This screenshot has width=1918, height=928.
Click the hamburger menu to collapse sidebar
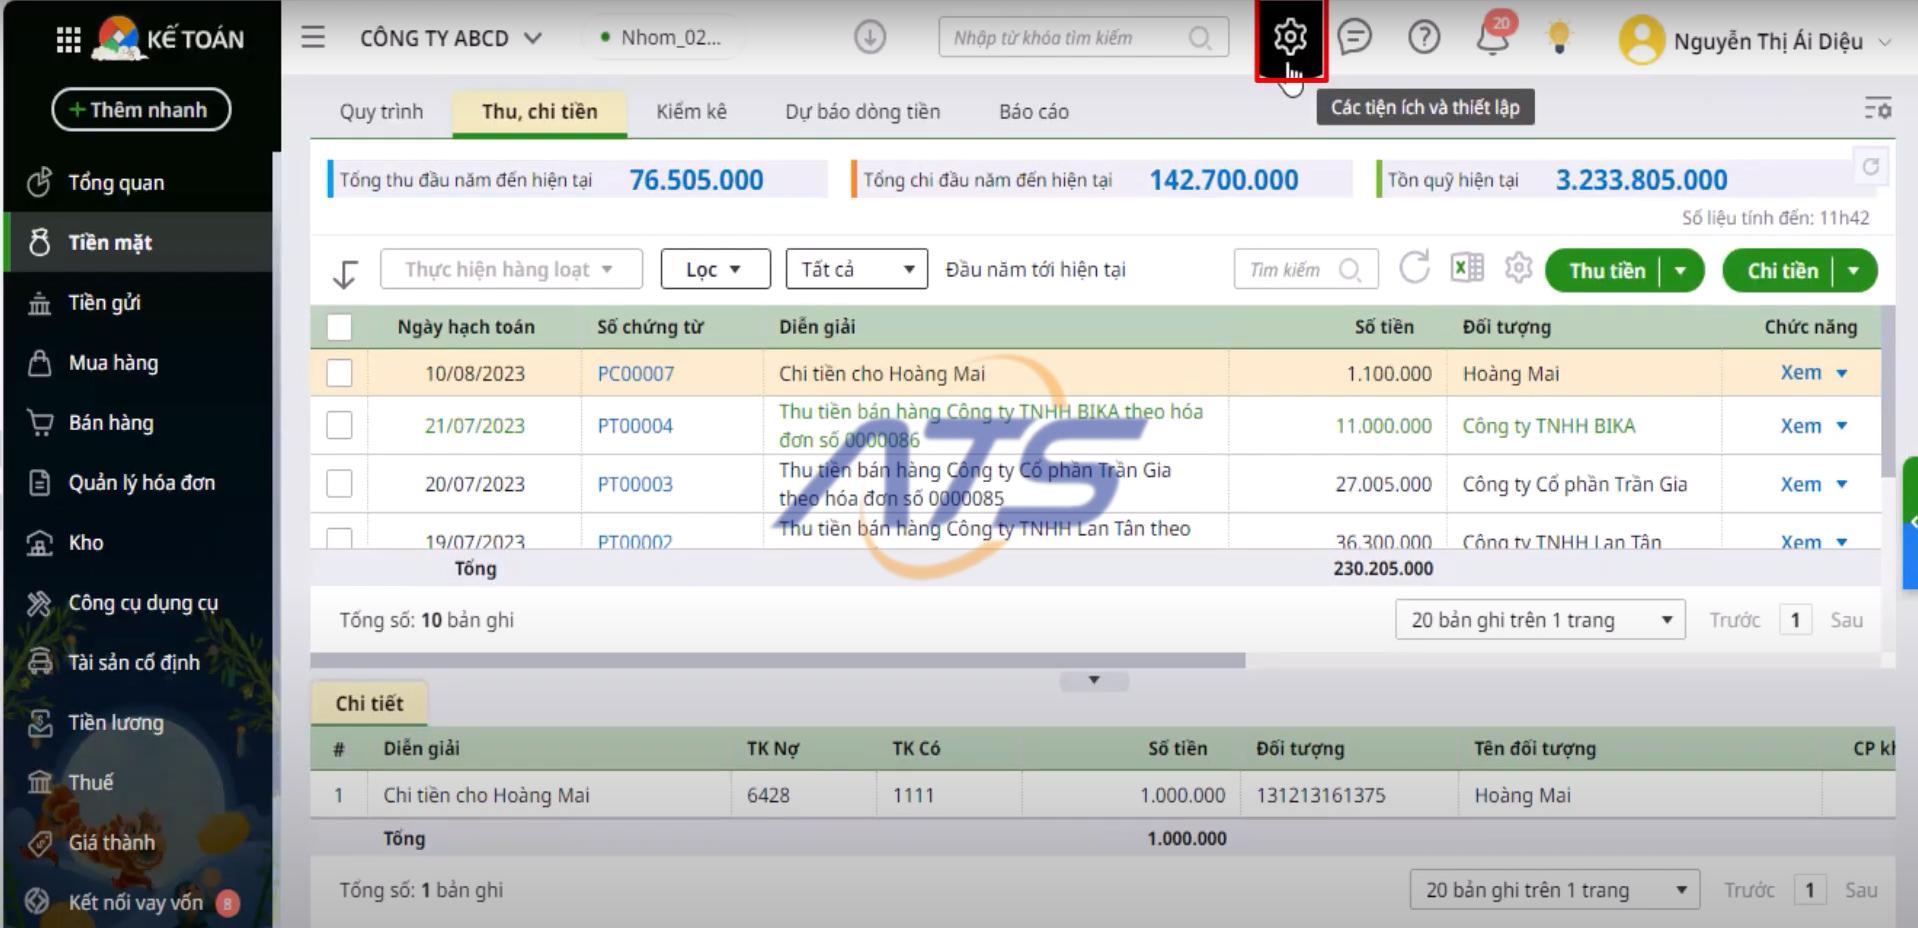[313, 38]
